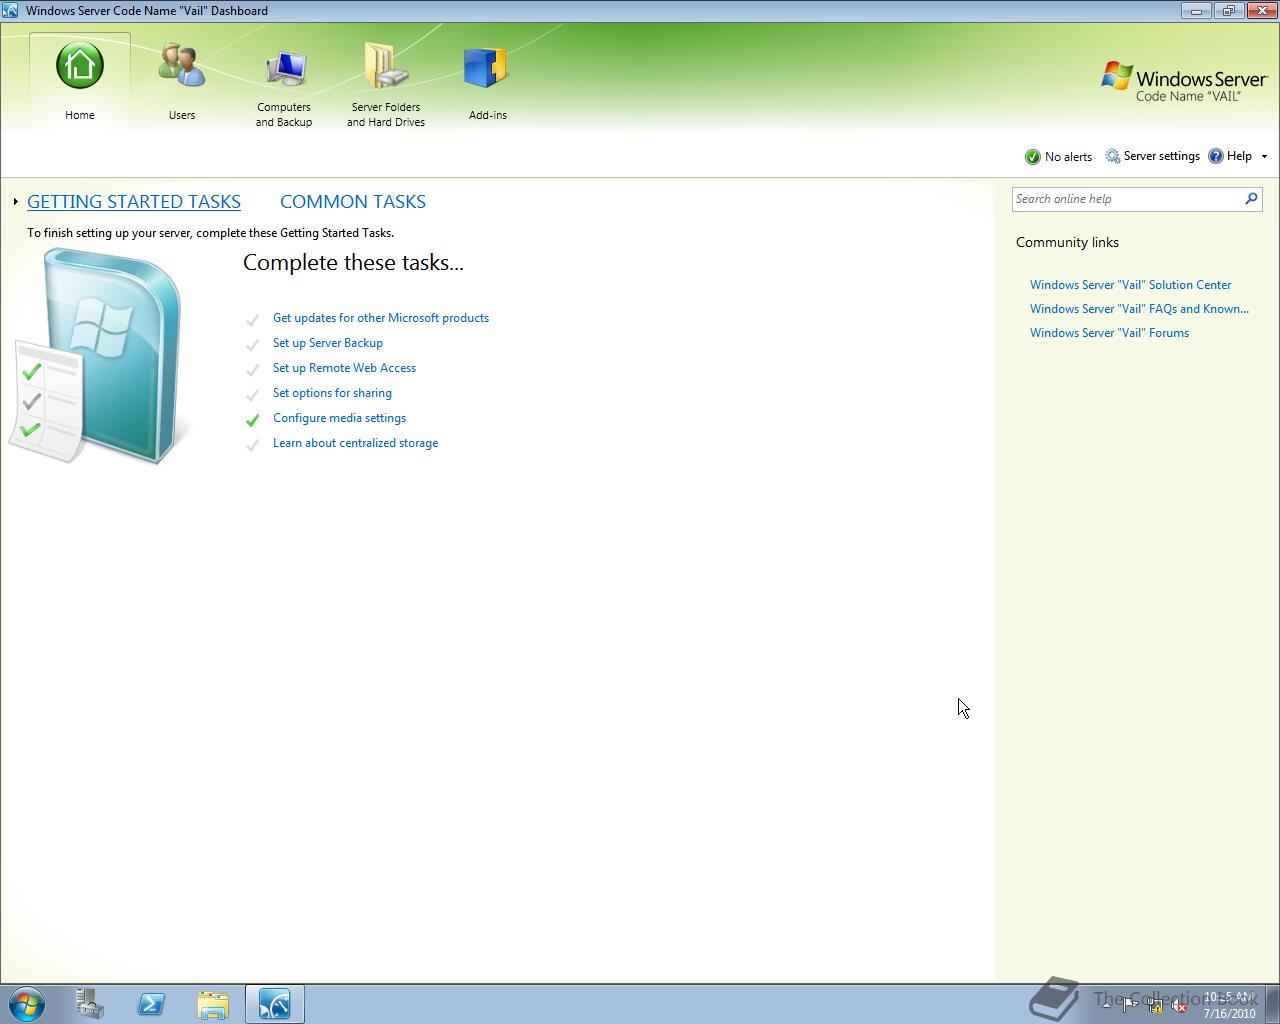The image size is (1280, 1024).
Task: Click checkmark beside Set up Server Backup
Action: coord(252,345)
